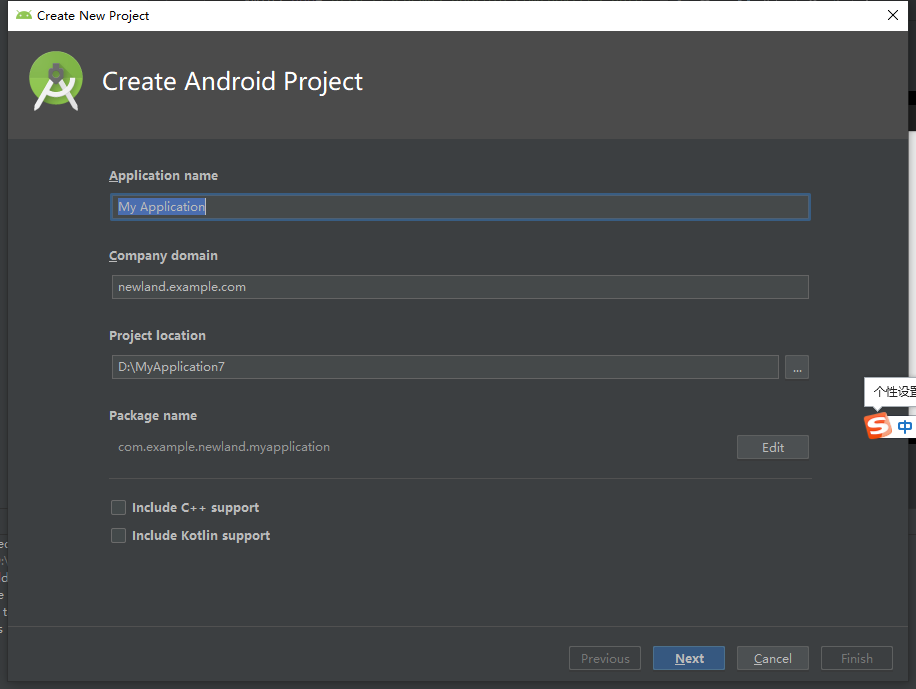Viewport: 916px width, 689px height.
Task: Click the Previous button
Action: (604, 658)
